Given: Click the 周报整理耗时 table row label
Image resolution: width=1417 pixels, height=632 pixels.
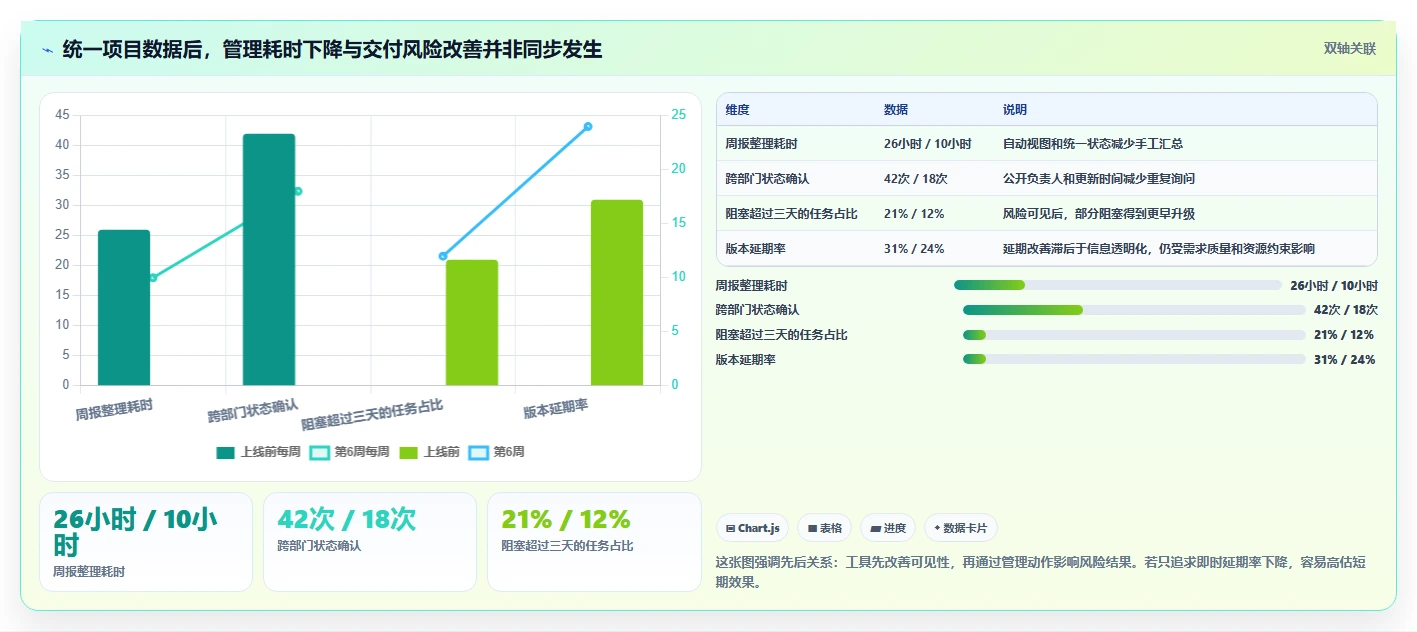Looking at the screenshot, I should [x=762, y=144].
